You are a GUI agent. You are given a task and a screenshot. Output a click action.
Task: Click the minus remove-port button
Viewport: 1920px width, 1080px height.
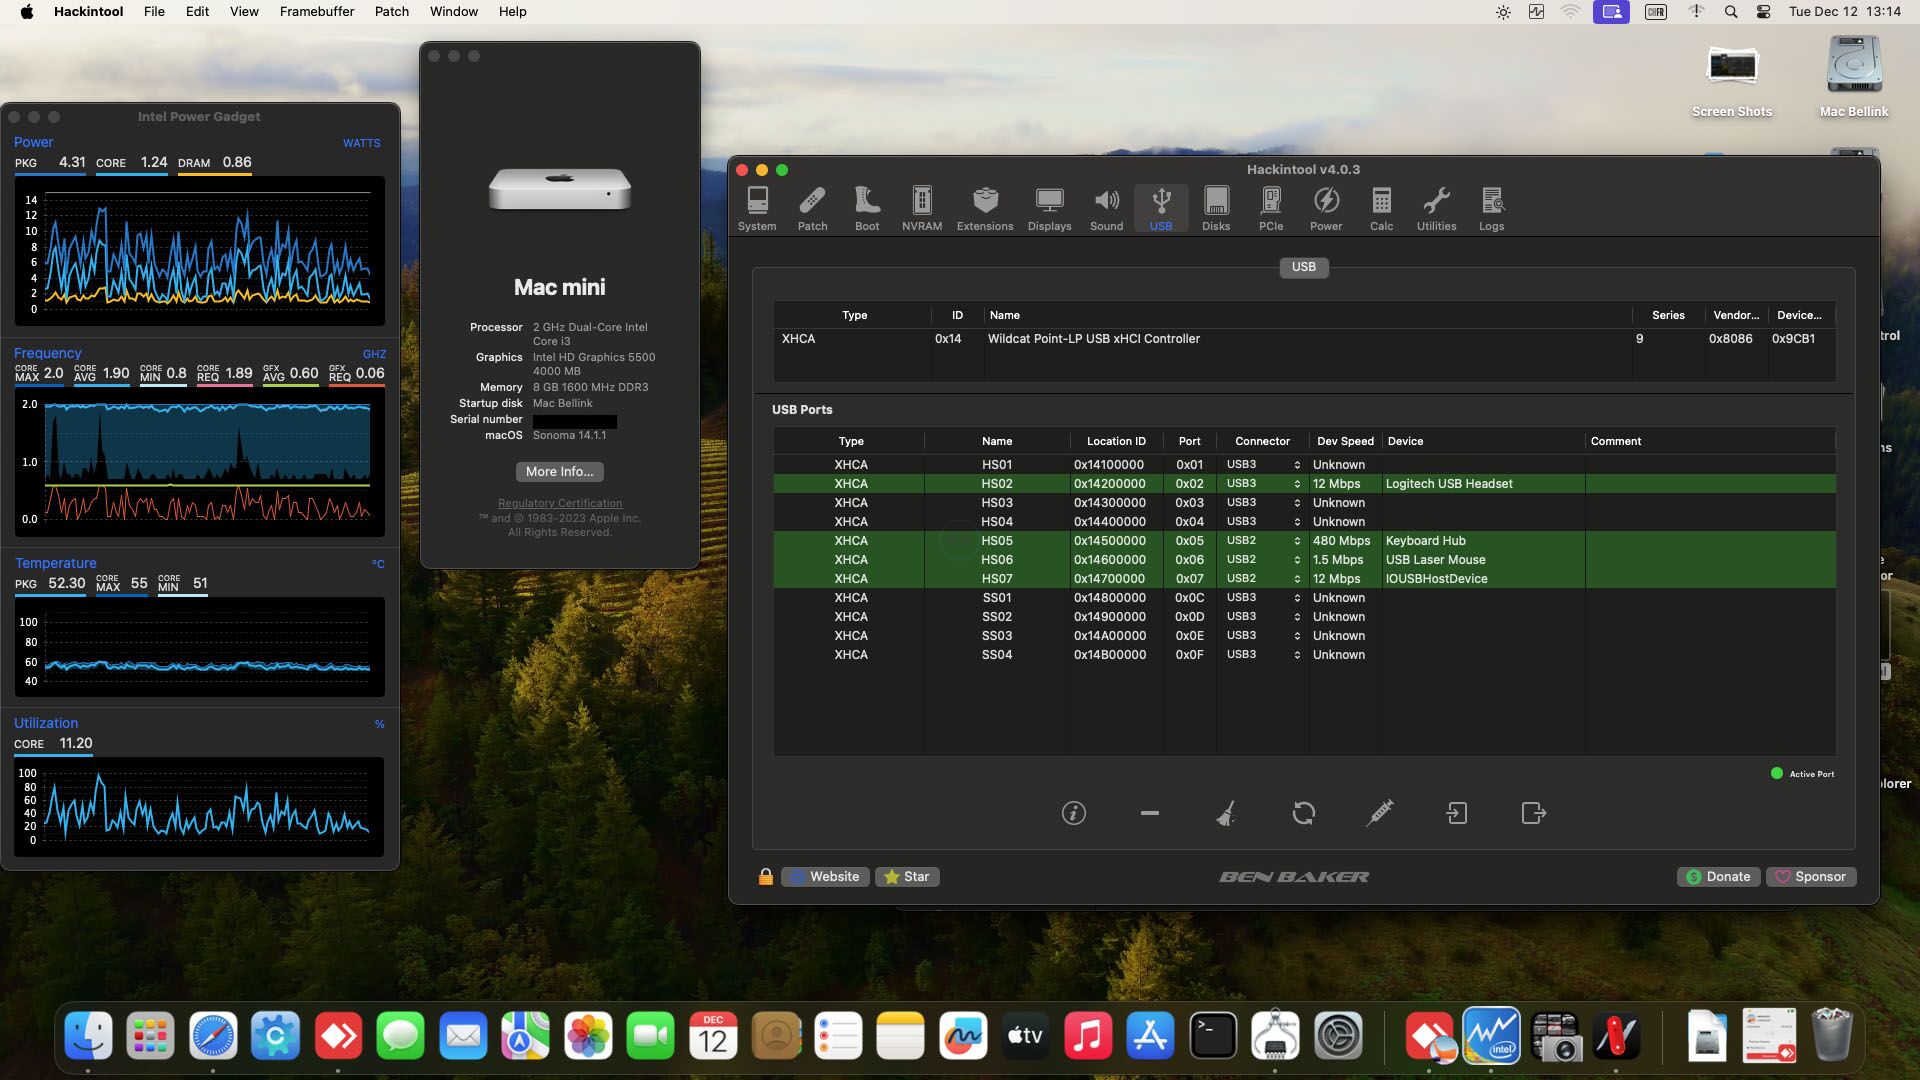(1150, 813)
